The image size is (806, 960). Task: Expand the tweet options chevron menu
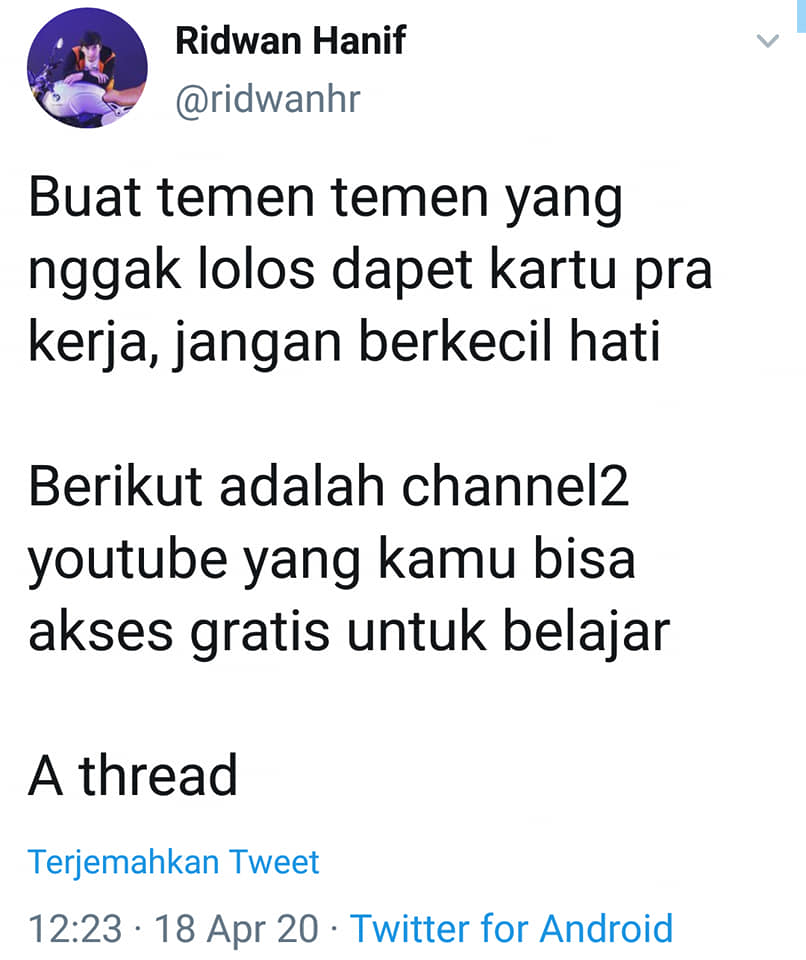pyautogui.click(x=767, y=41)
